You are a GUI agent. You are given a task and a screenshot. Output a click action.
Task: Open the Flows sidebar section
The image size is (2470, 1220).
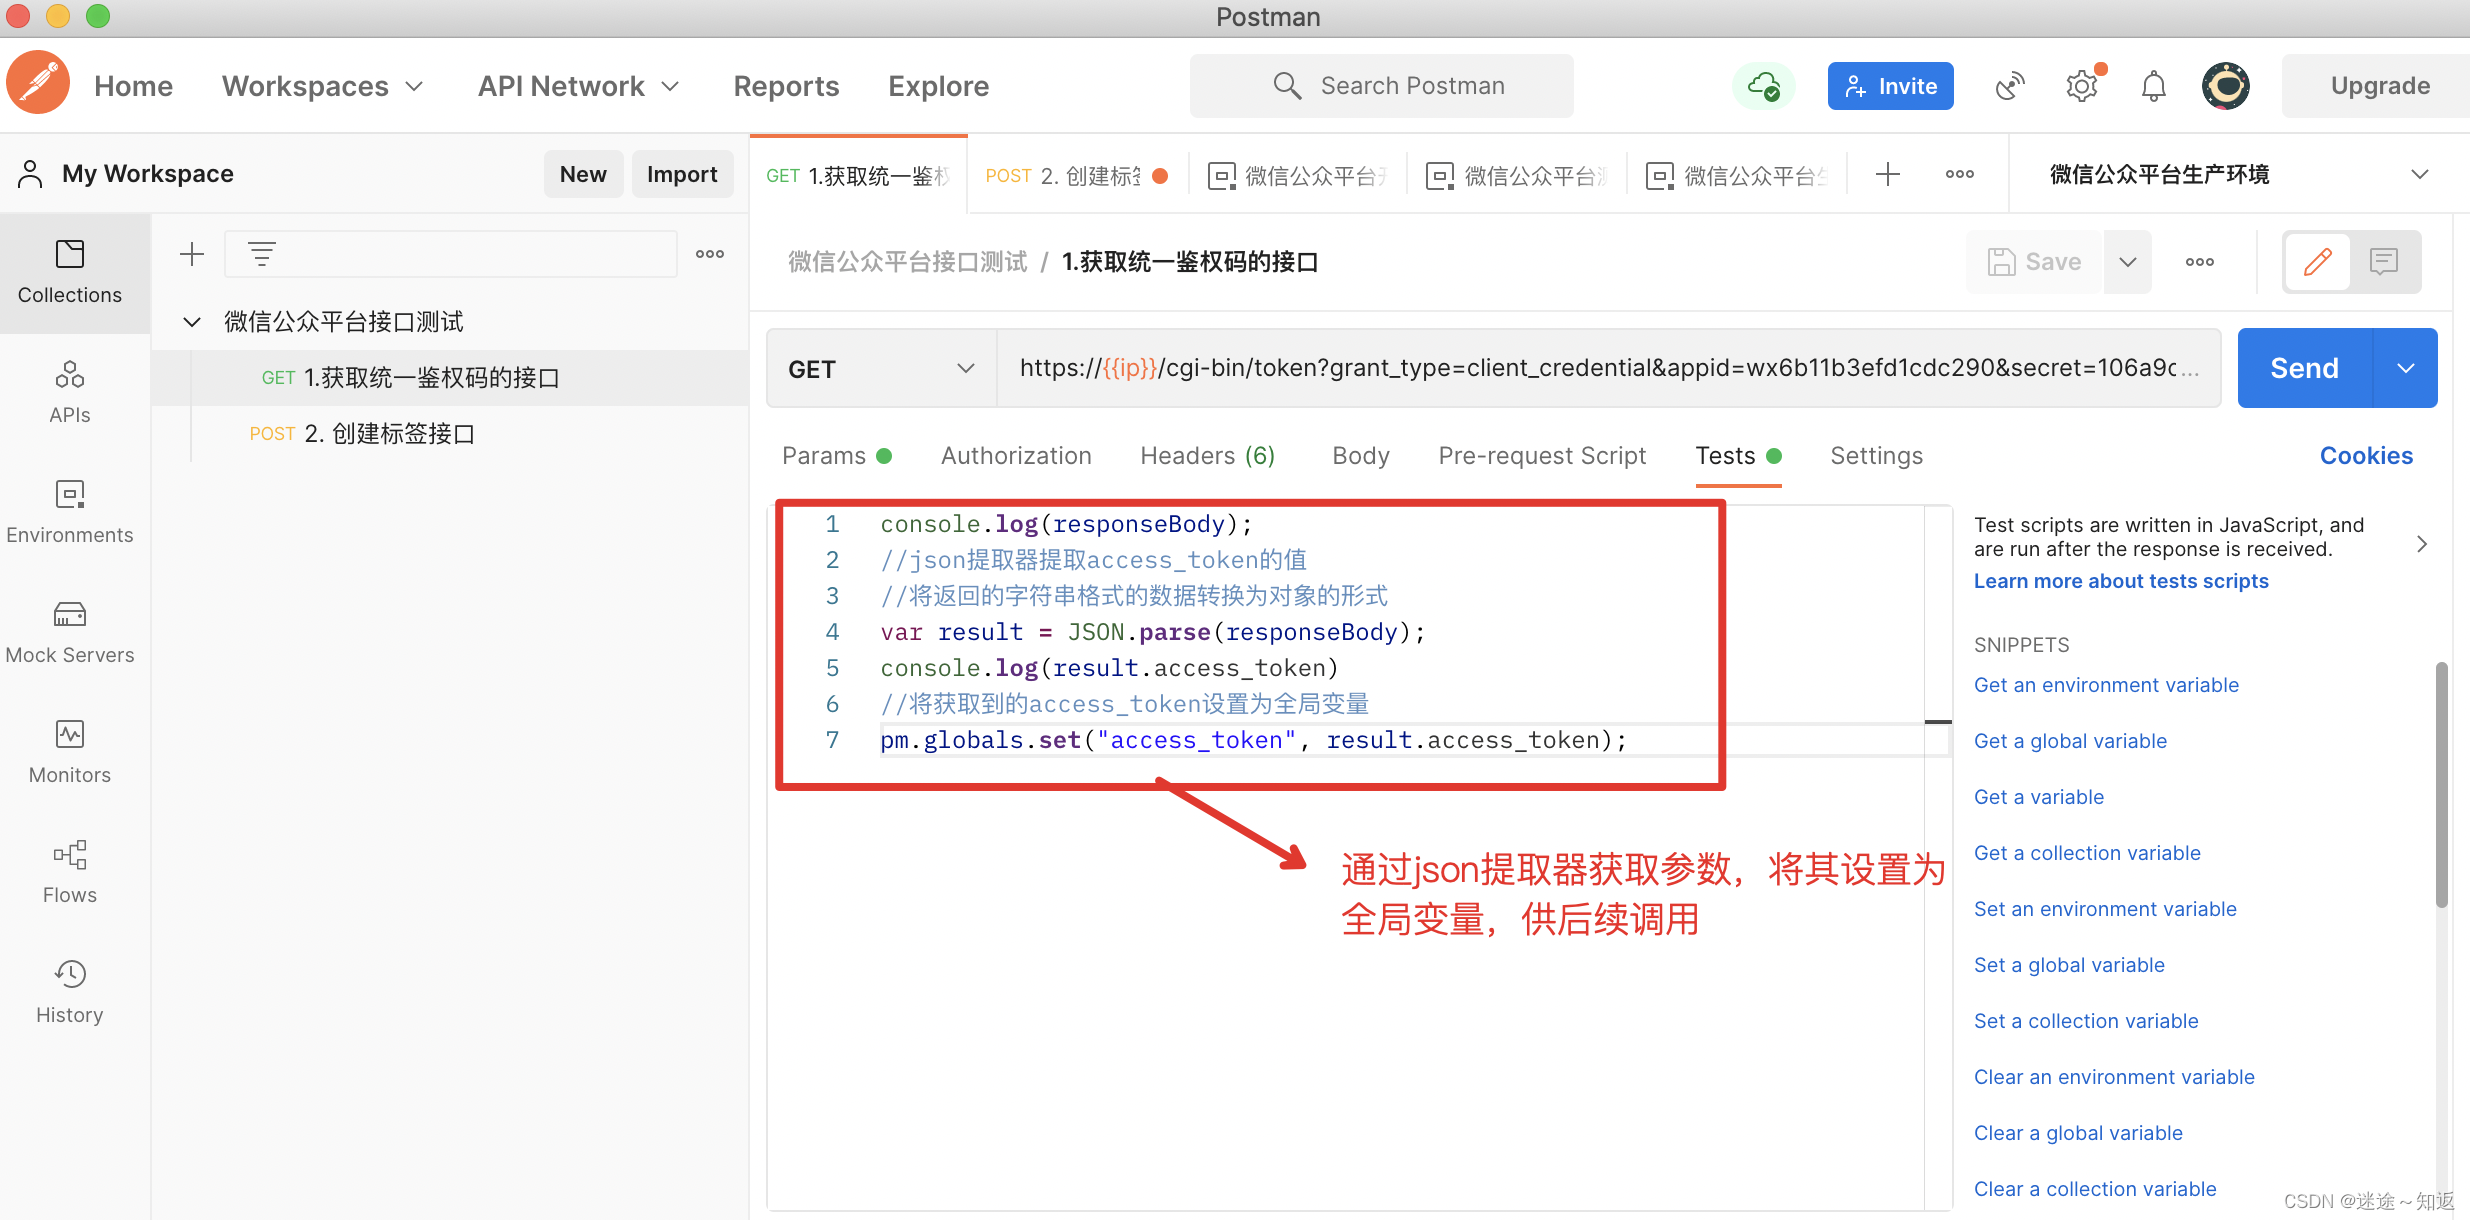click(x=69, y=871)
